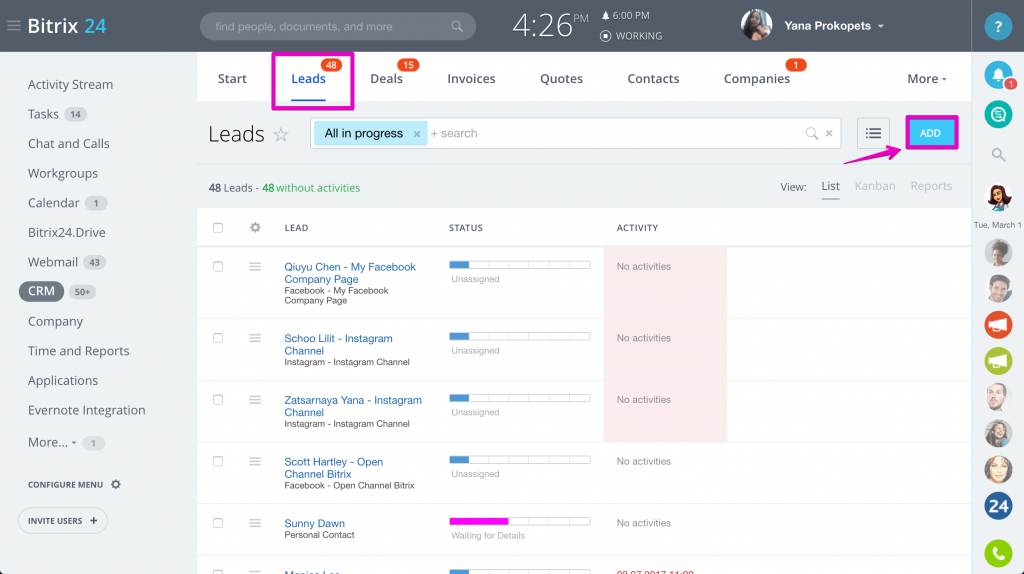Viewport: 1024px width, 574px height.
Task: Open the list settings button beside ADD
Action: tap(873, 133)
